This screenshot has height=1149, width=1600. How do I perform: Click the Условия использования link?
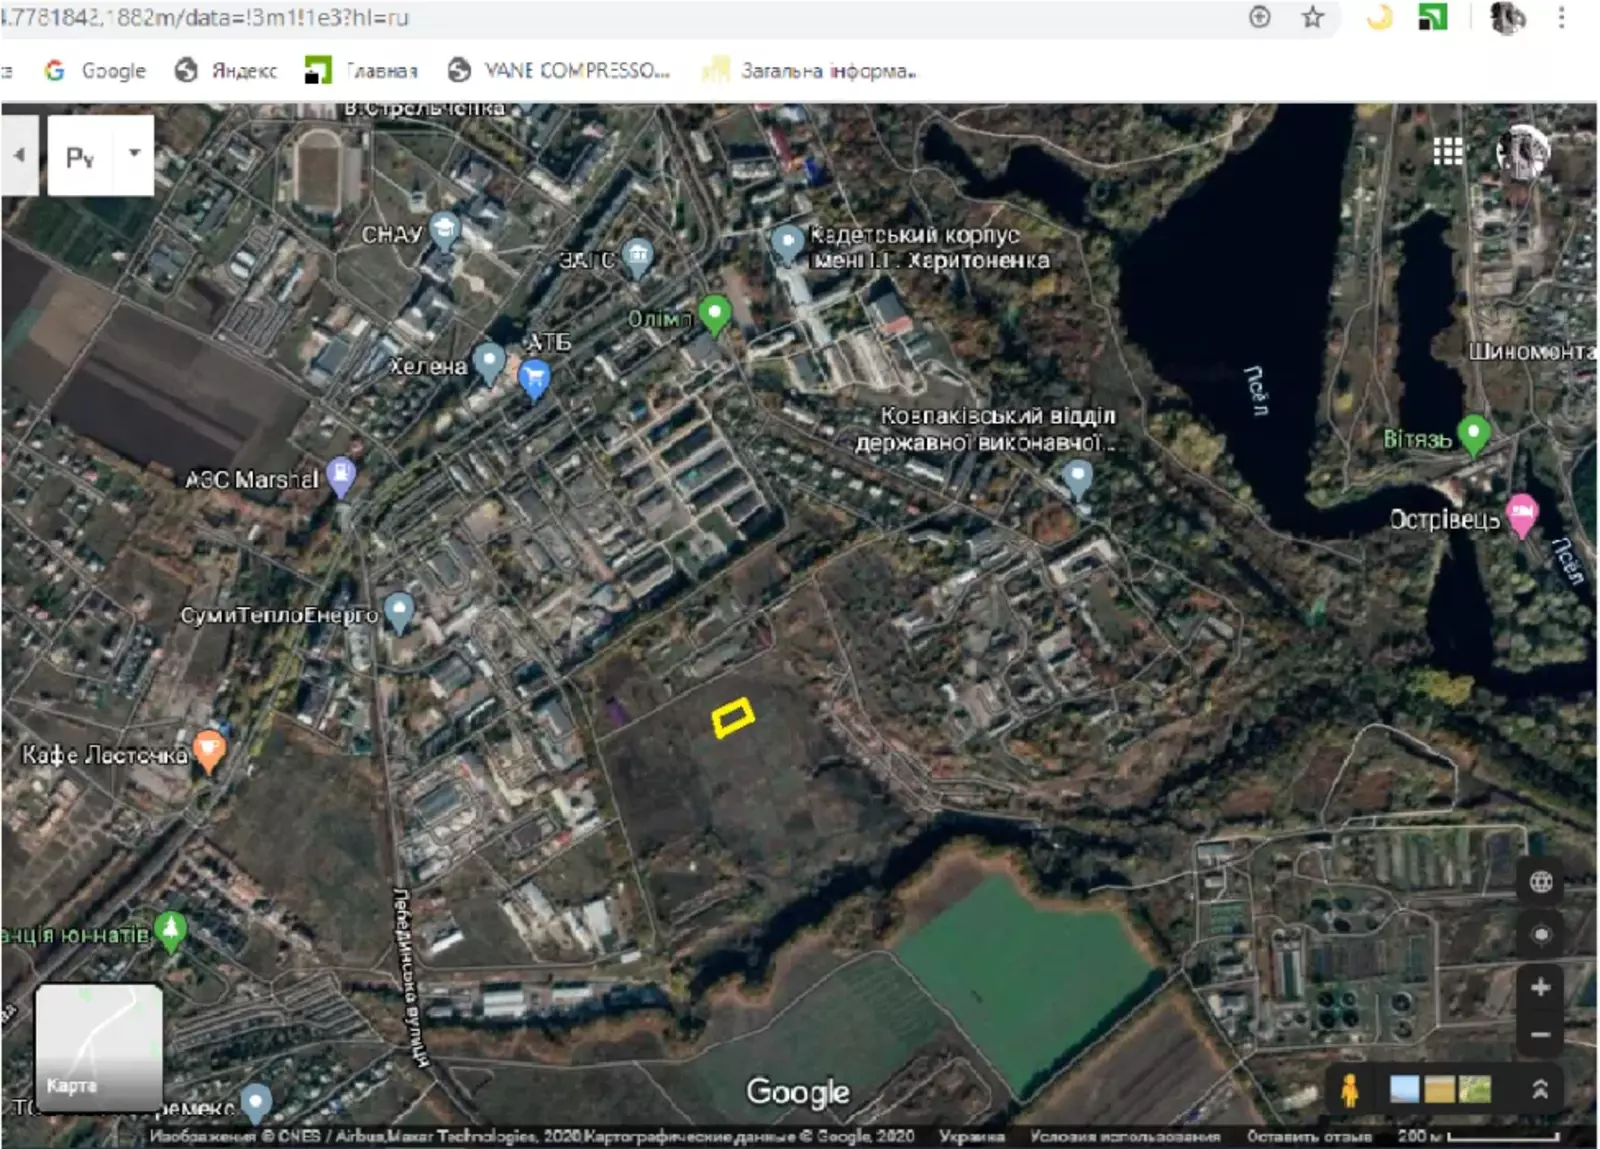pyautogui.click(x=1124, y=1136)
